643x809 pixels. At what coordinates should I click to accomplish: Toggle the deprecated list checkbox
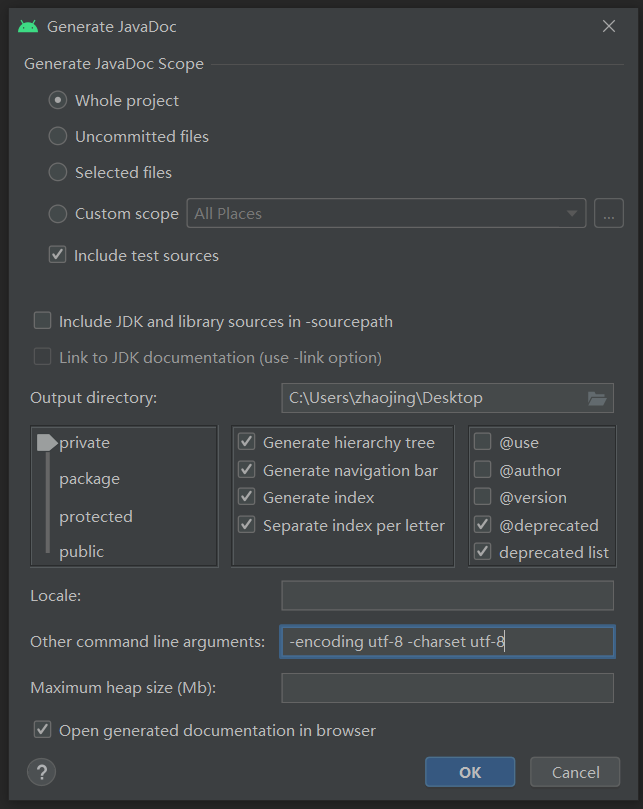483,552
